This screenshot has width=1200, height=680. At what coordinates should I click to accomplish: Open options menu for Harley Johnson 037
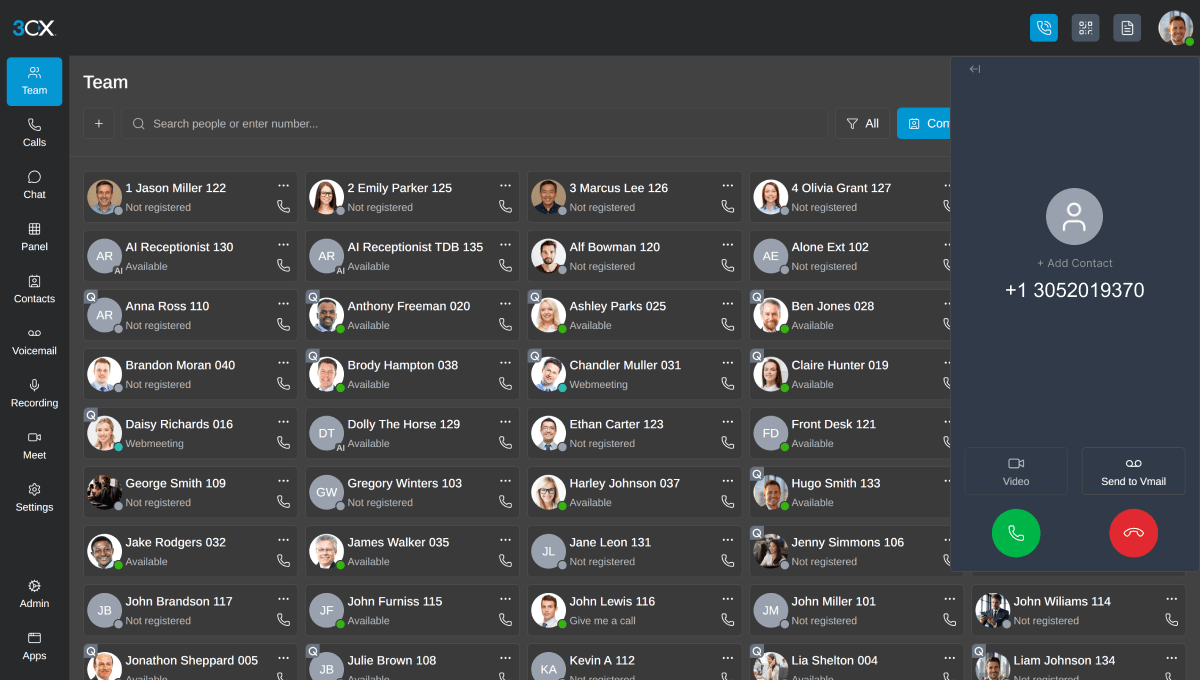pyautogui.click(x=727, y=481)
